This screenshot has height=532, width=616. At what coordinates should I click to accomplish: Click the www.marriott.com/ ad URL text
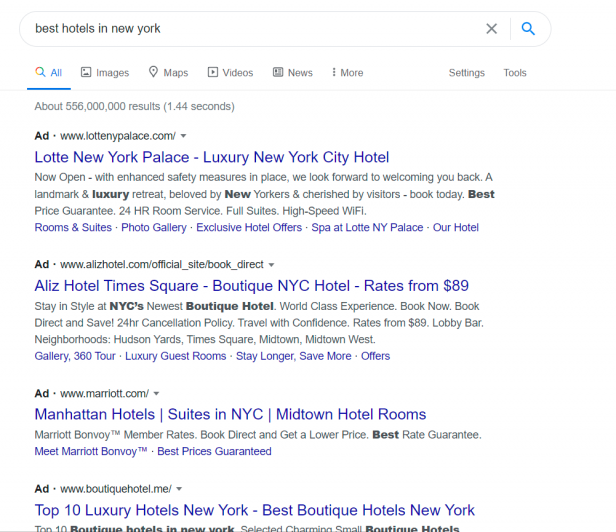pyautogui.click(x=104, y=393)
